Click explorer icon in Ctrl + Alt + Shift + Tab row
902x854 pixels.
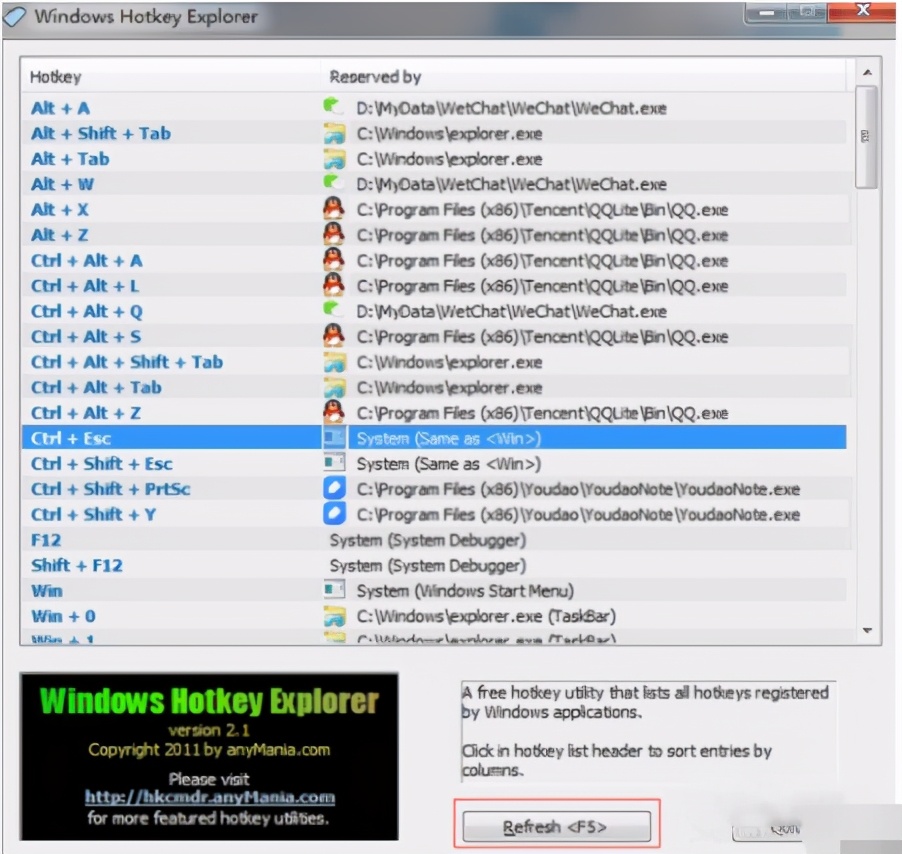point(334,362)
